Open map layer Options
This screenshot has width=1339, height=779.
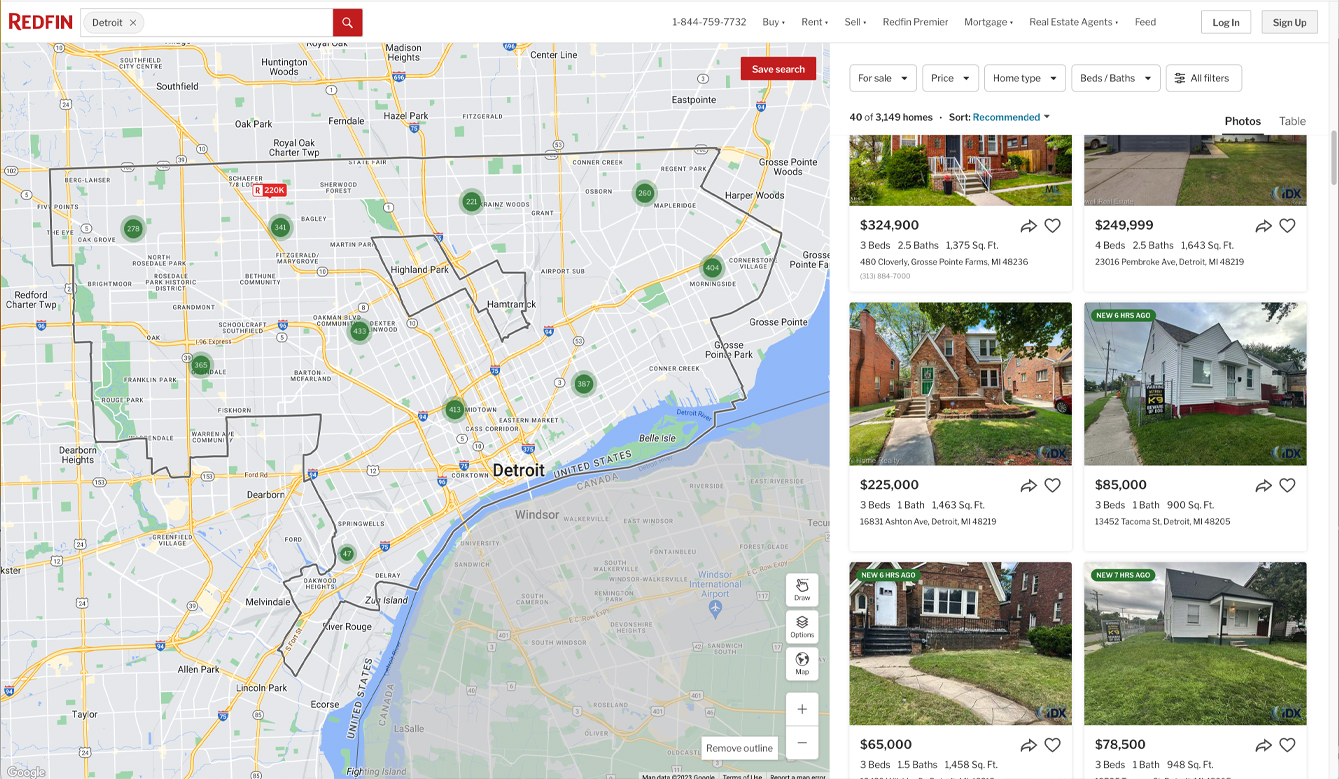tap(802, 626)
